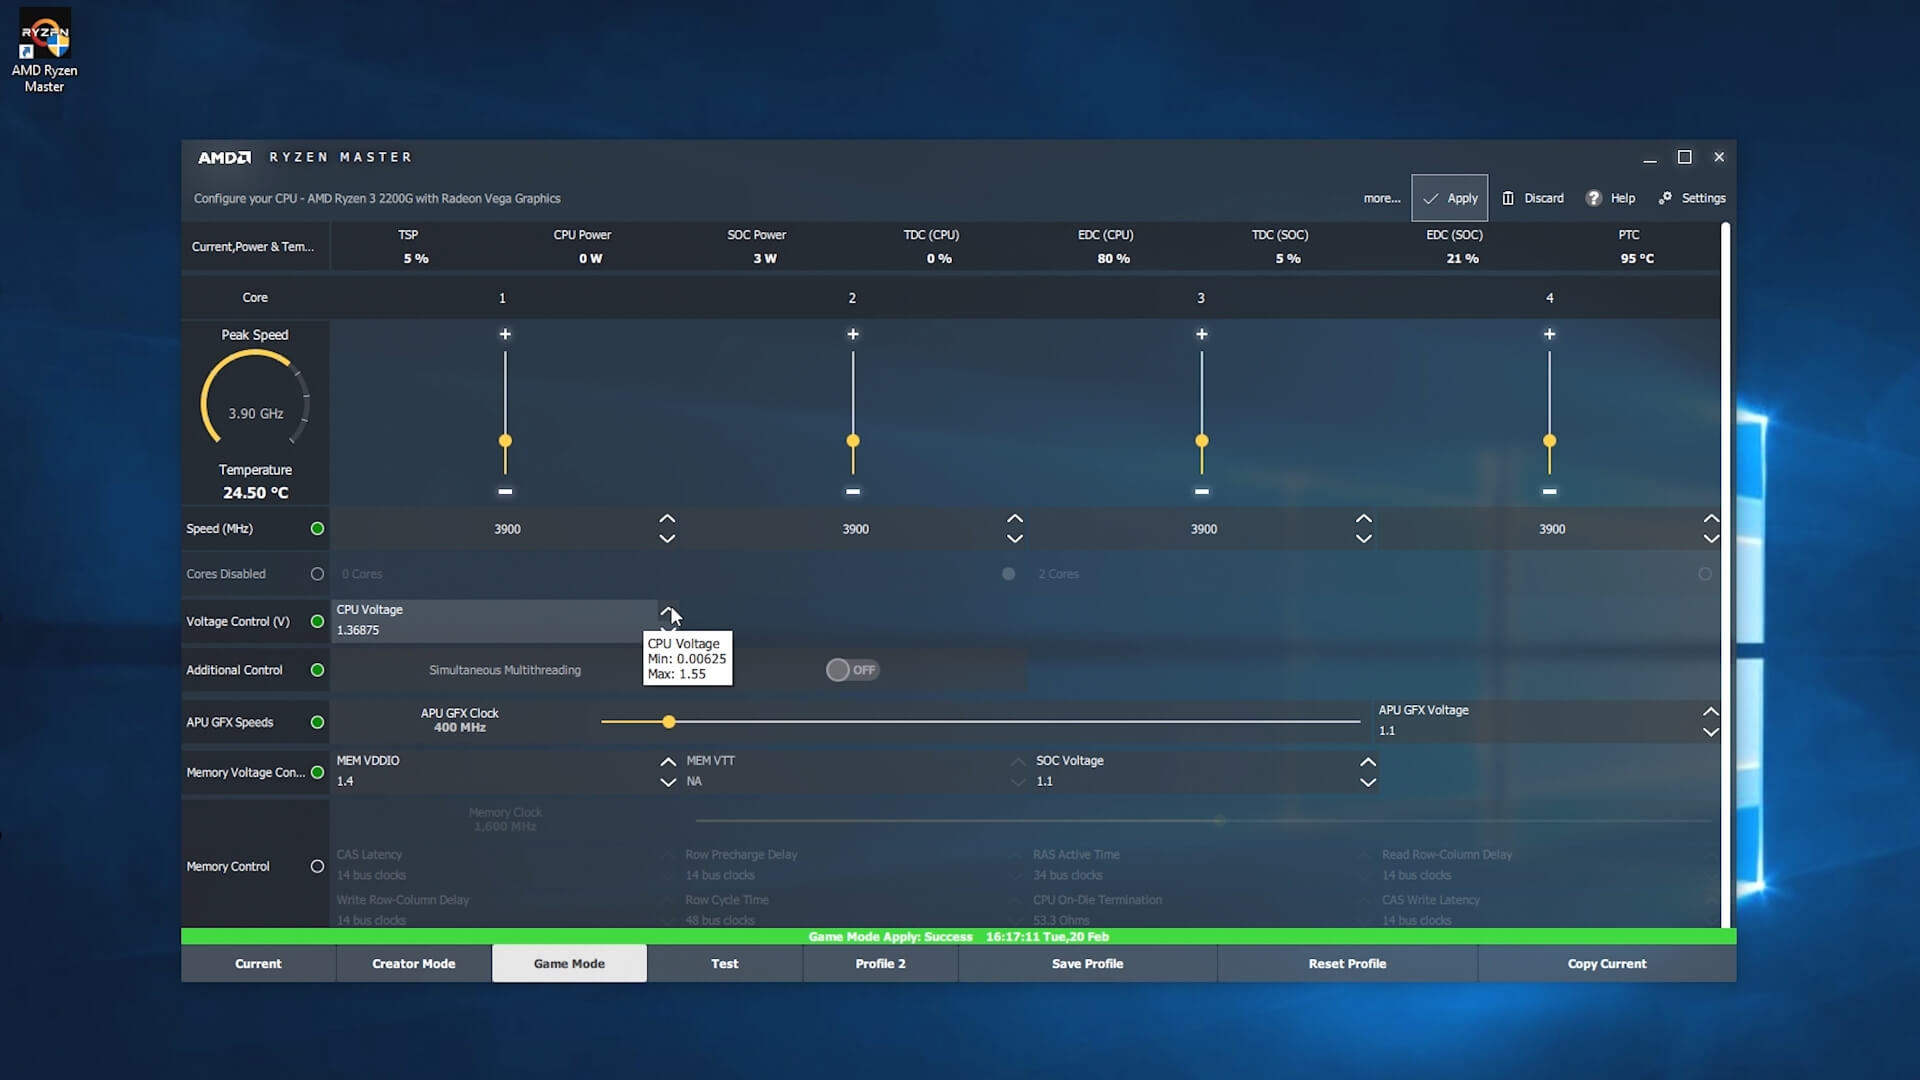The image size is (1920, 1080).
Task: Toggle APU GFX Speeds green indicator
Action: [317, 722]
